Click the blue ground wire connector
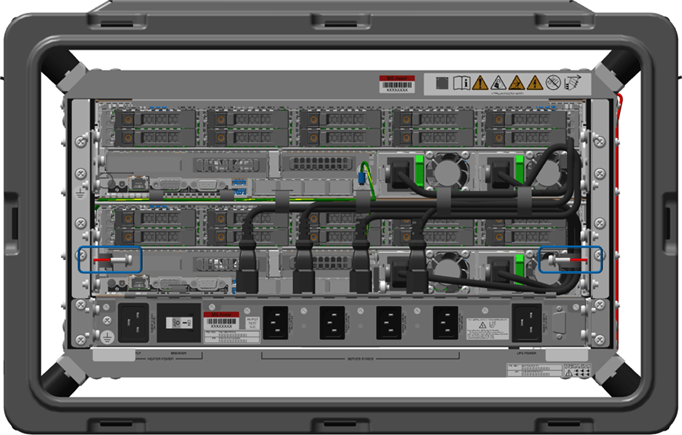The image size is (682, 435). (x=361, y=177)
